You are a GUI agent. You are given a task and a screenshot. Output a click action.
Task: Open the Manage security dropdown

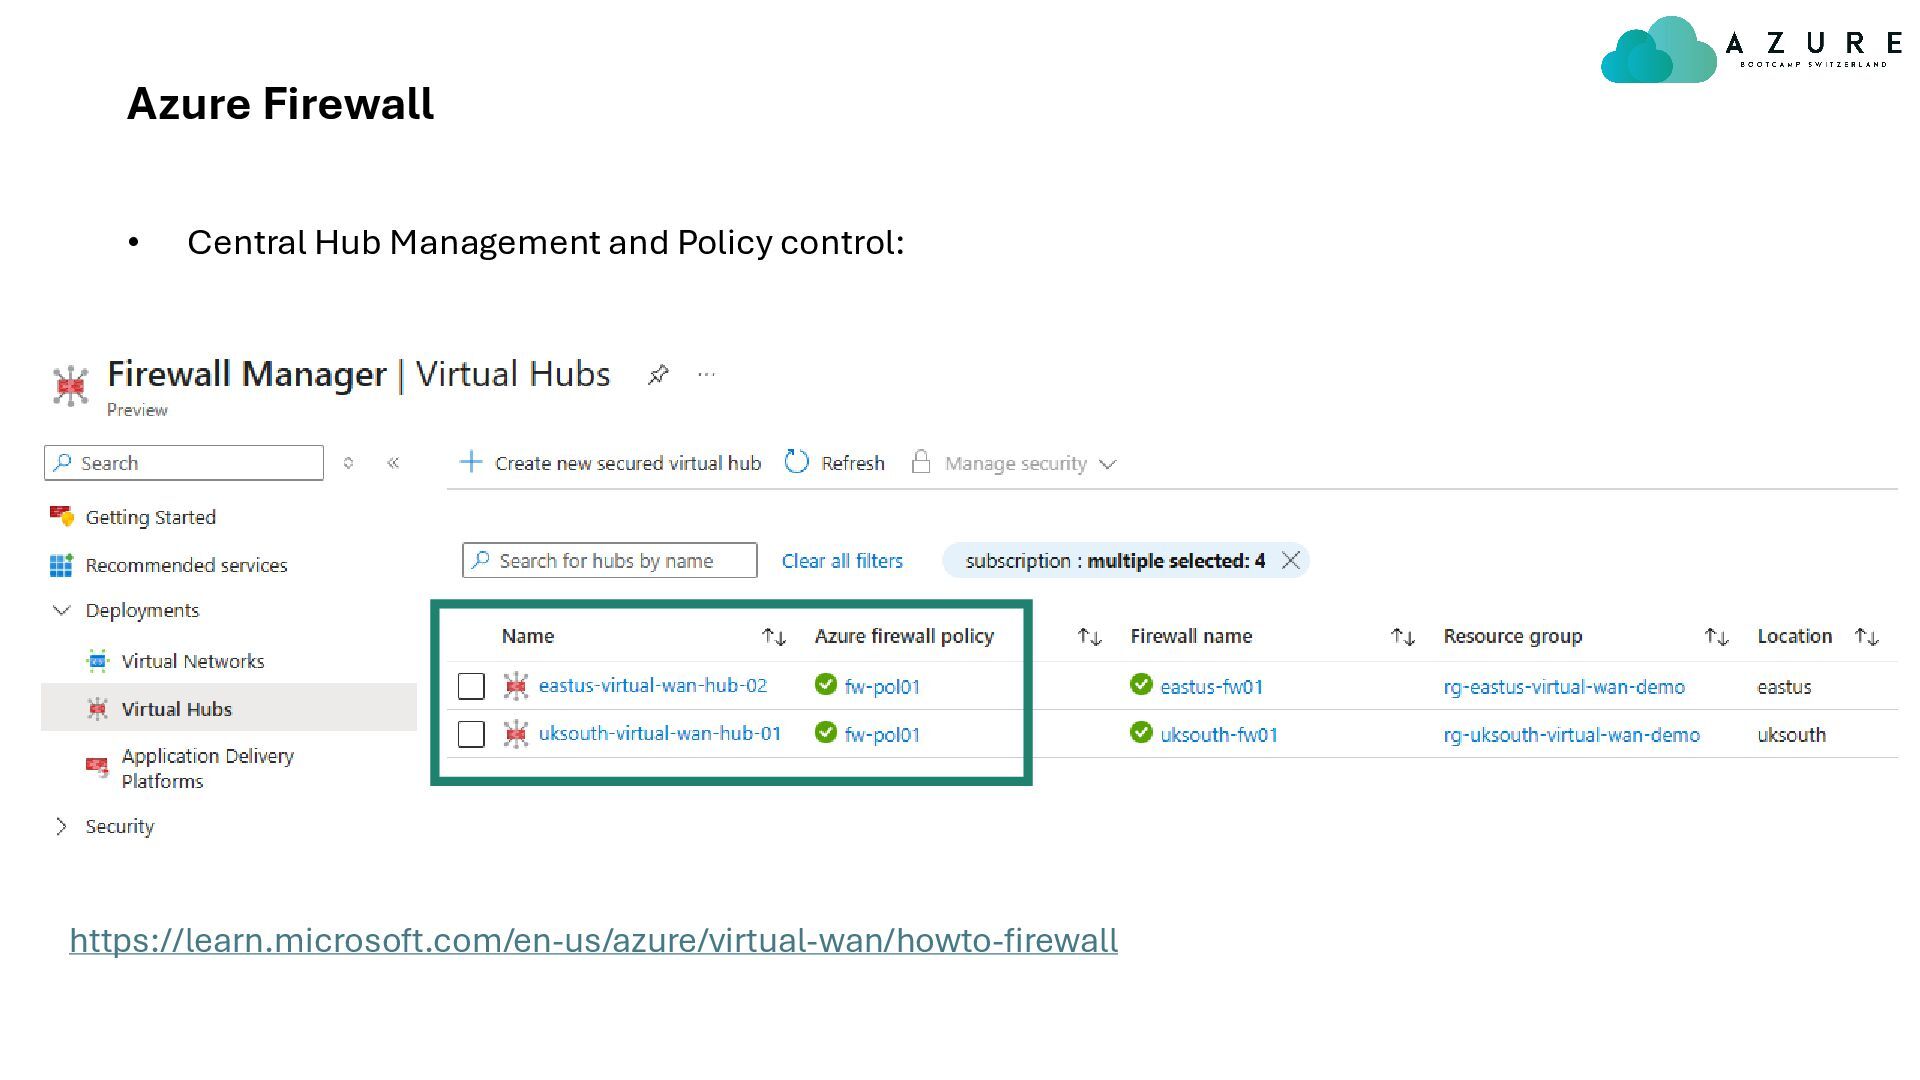[x=1107, y=464]
